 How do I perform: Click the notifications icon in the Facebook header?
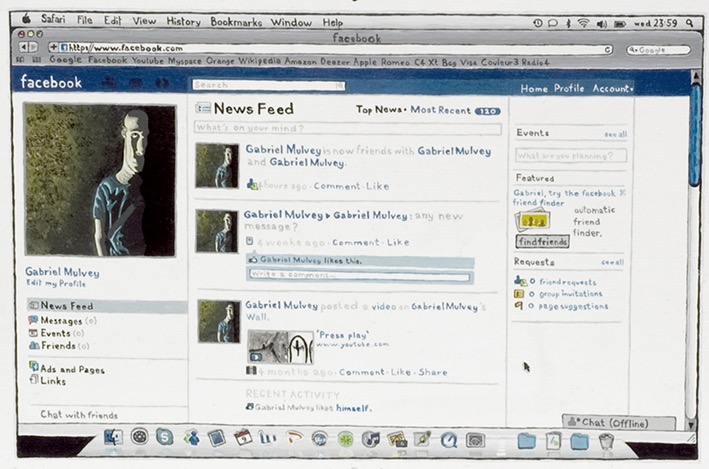click(x=161, y=82)
